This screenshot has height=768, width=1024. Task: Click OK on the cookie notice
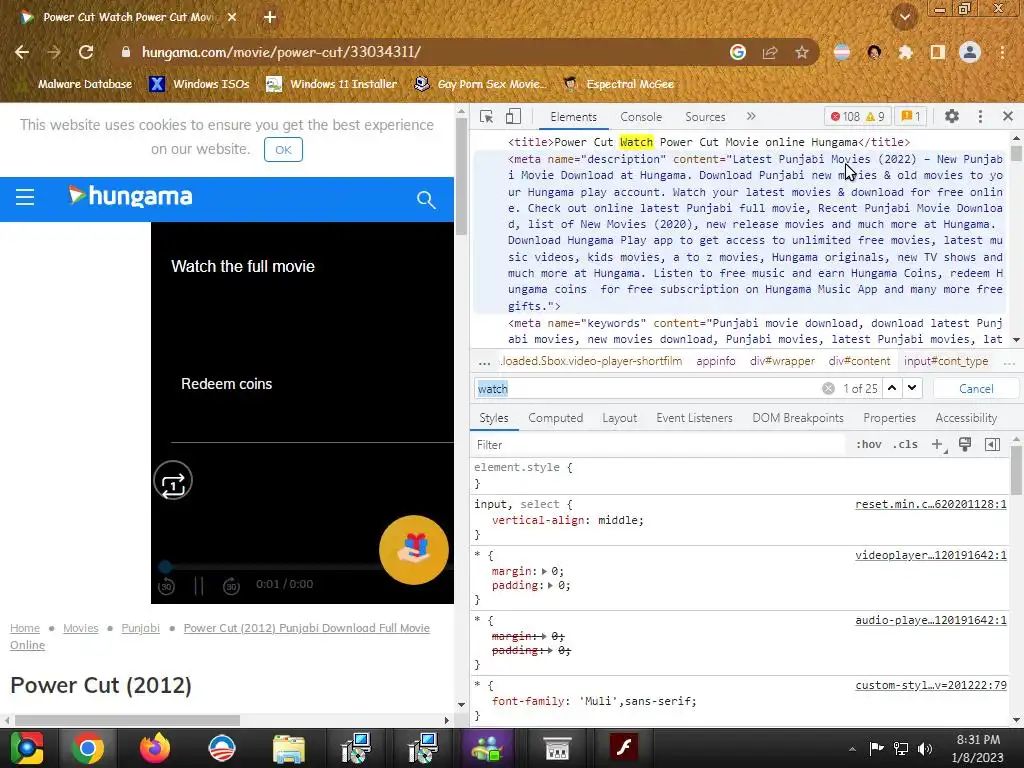click(x=283, y=150)
